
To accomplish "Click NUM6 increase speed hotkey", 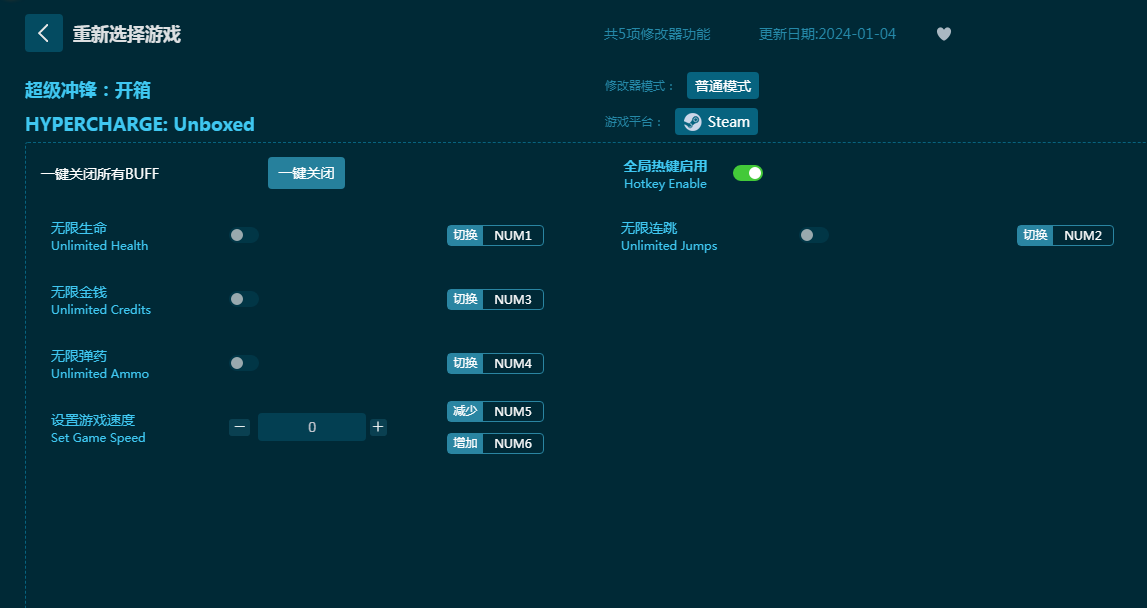I will 513,443.
